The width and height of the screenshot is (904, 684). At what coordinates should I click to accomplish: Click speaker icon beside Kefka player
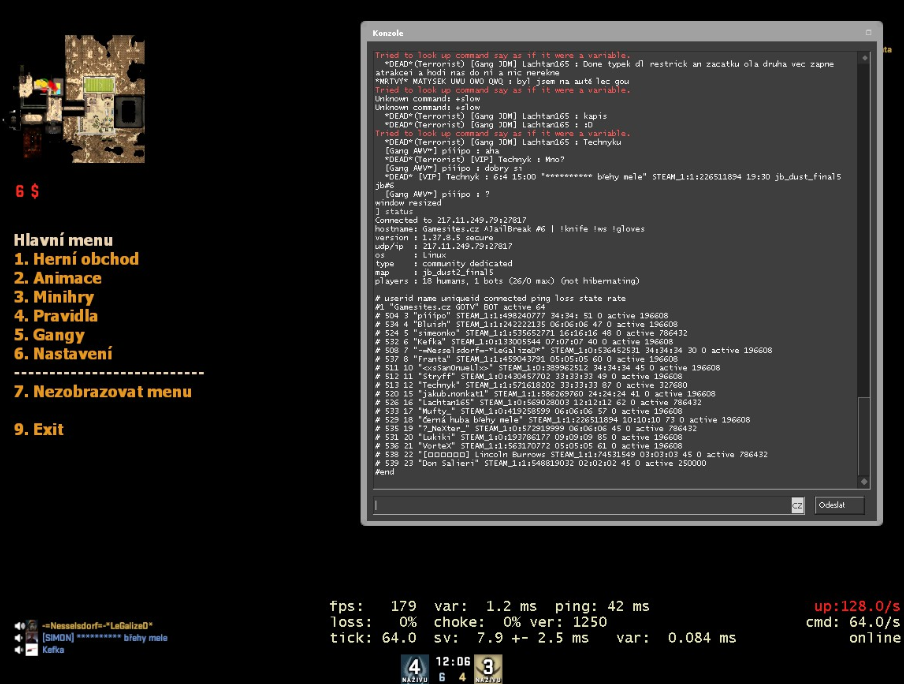19,649
